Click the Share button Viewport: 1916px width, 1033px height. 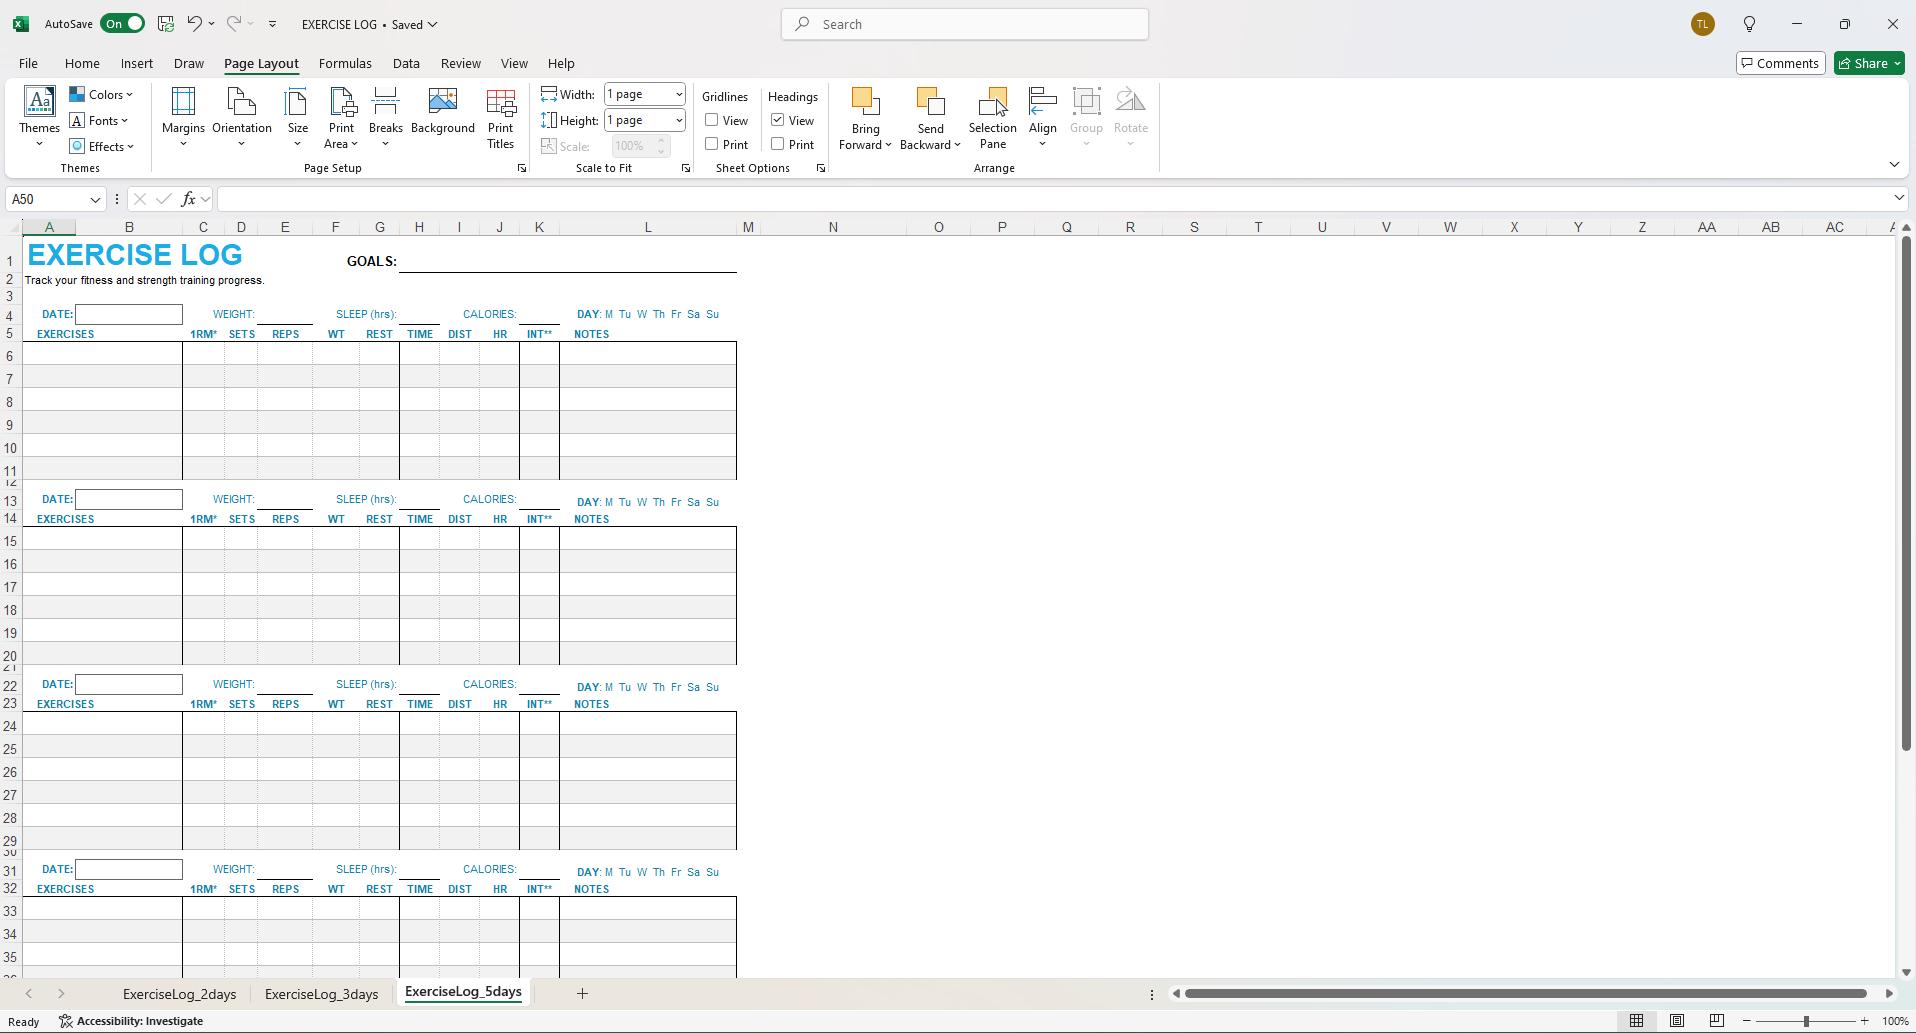coord(1869,63)
